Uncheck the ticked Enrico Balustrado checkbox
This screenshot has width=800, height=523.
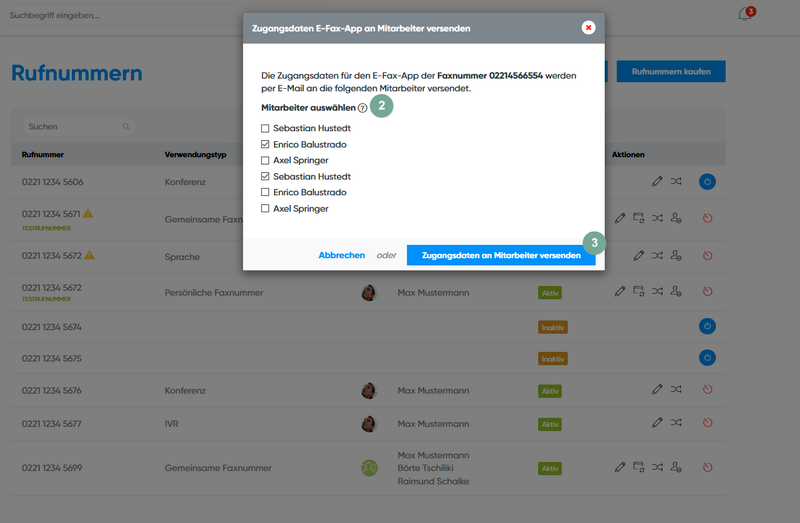pyautogui.click(x=265, y=144)
